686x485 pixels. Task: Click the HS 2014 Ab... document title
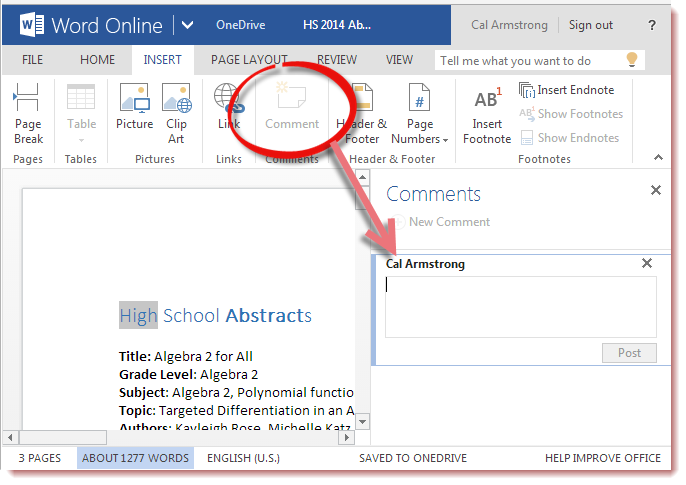[337, 25]
